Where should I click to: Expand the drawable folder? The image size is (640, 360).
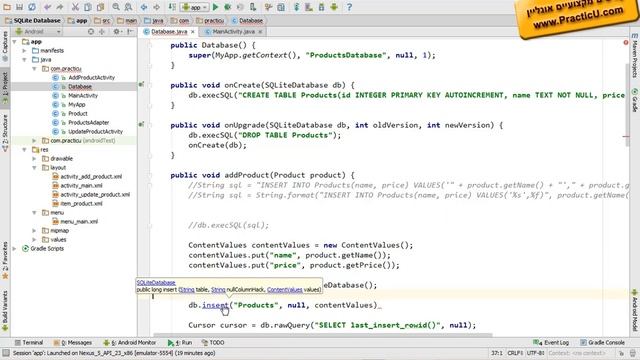(34, 158)
